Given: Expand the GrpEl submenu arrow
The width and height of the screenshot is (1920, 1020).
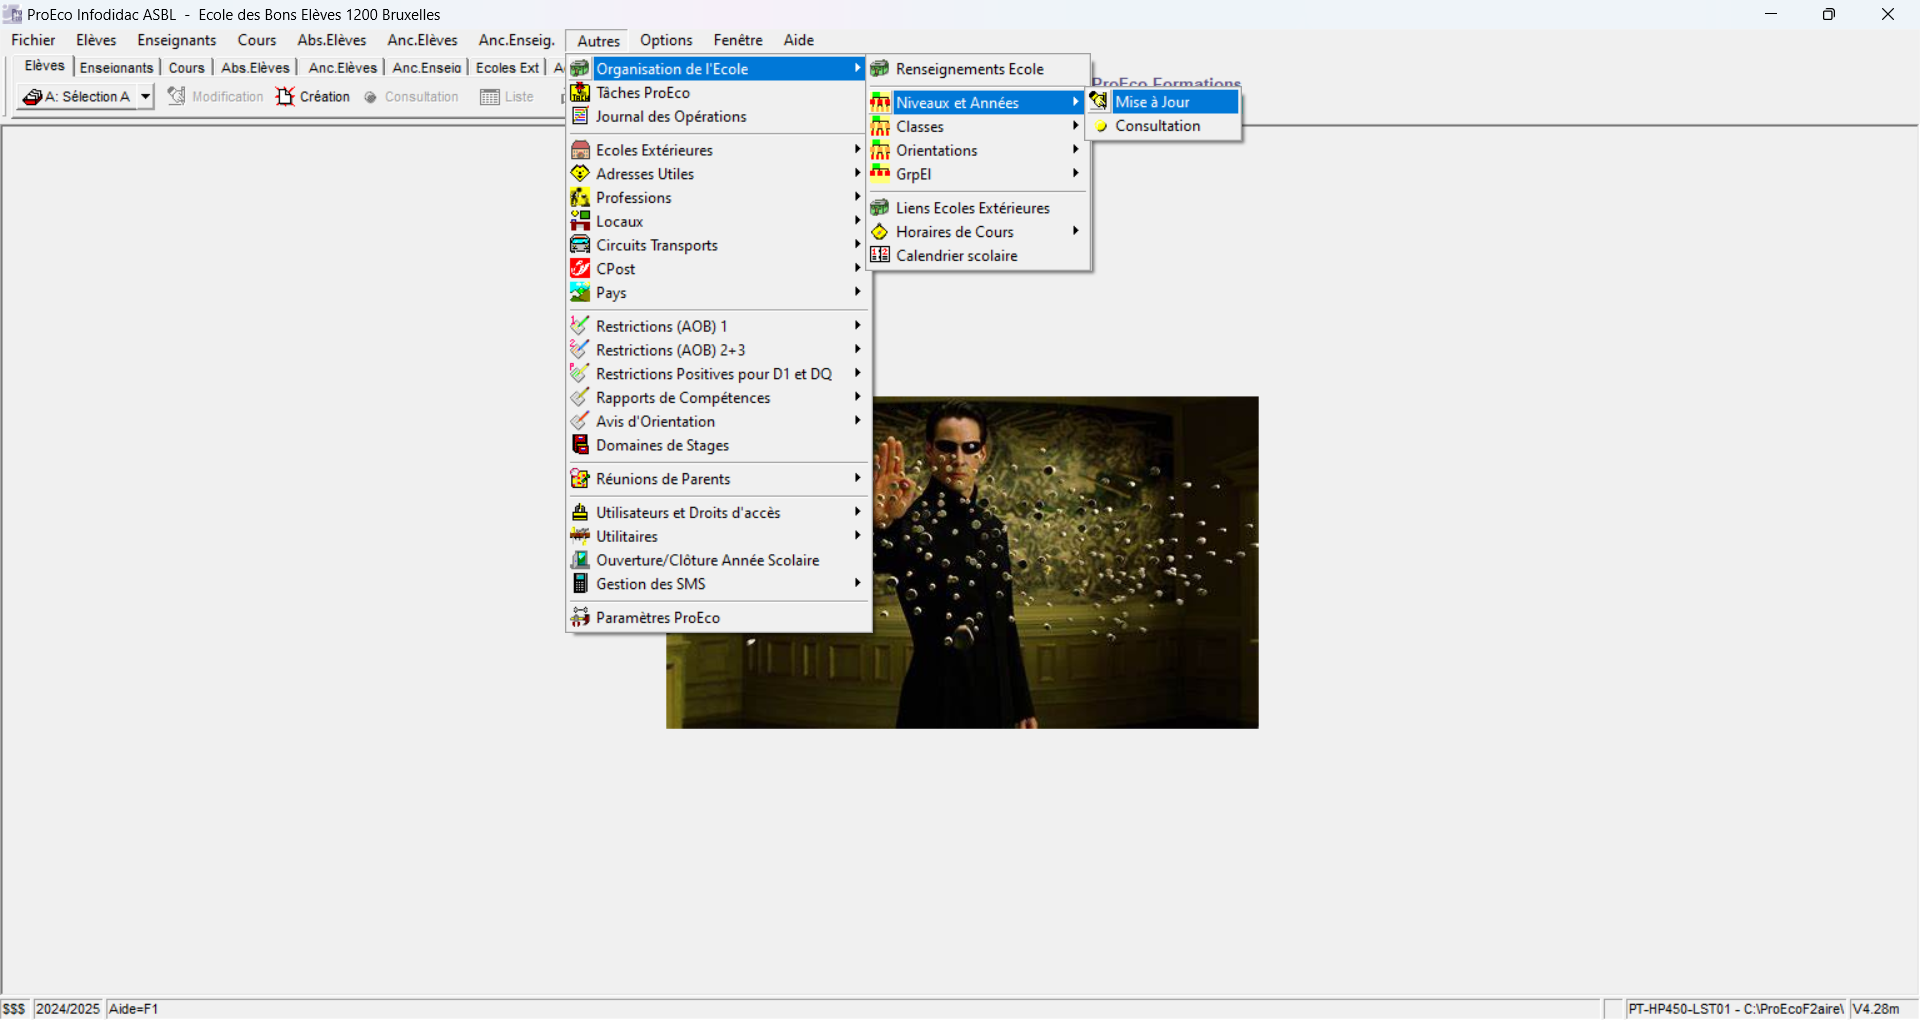Looking at the screenshot, I should (1075, 173).
